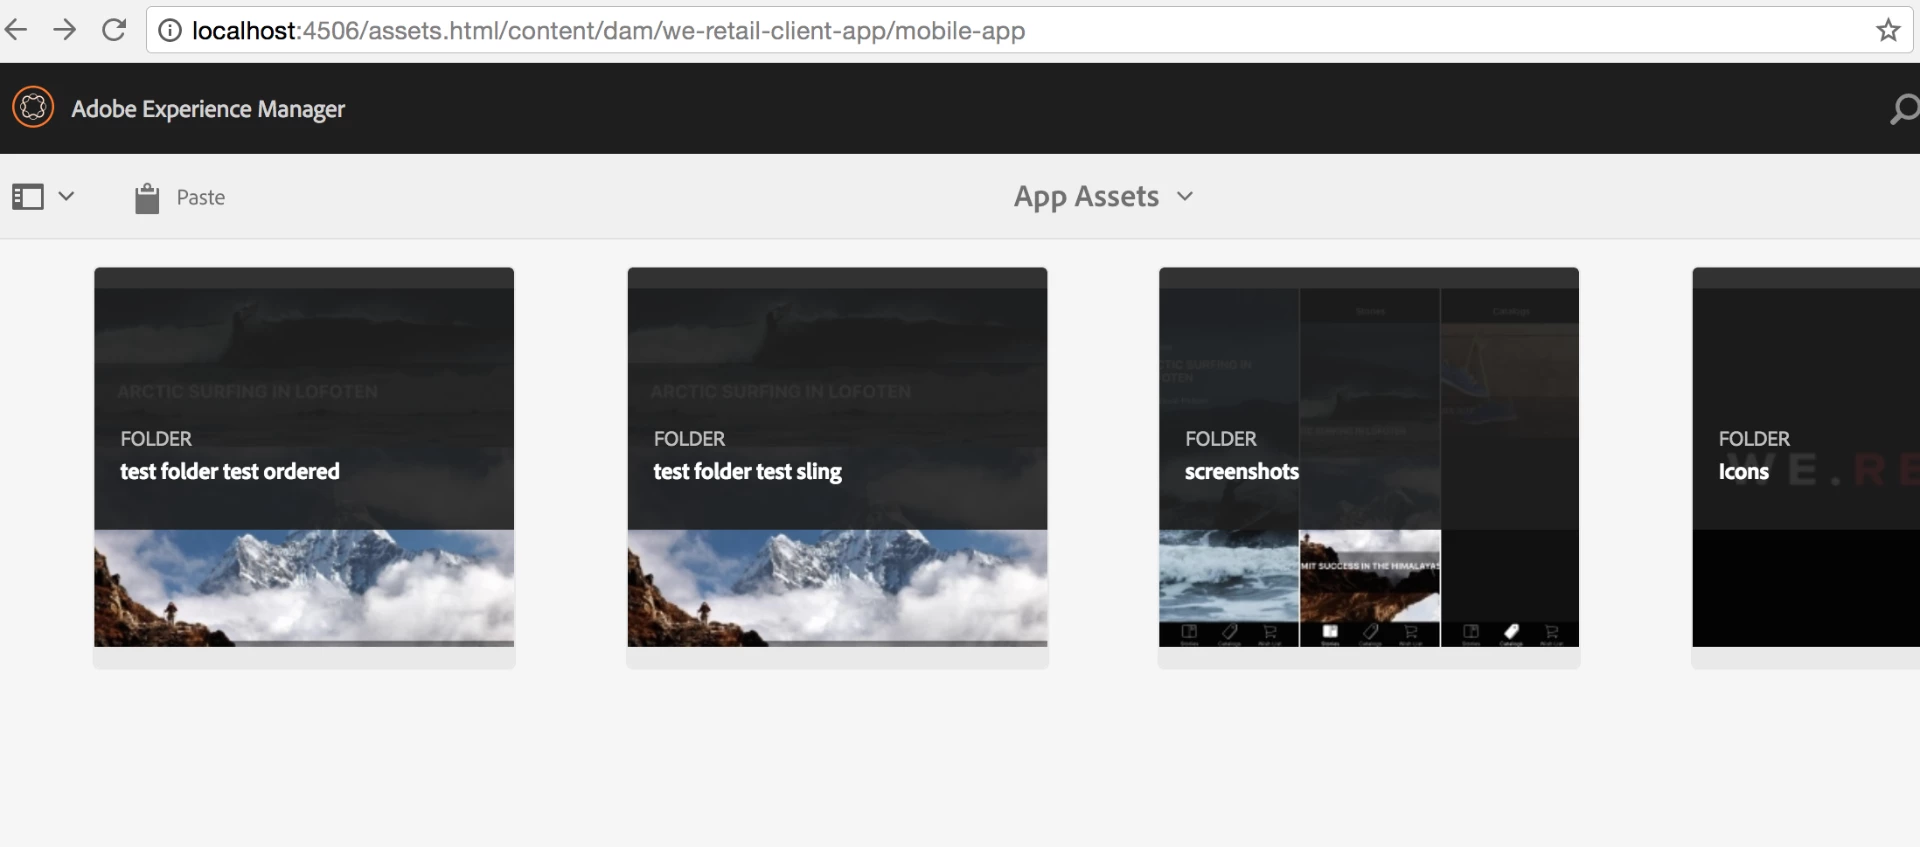Click the browser back arrow
This screenshot has width=1920, height=847.
pos(16,30)
